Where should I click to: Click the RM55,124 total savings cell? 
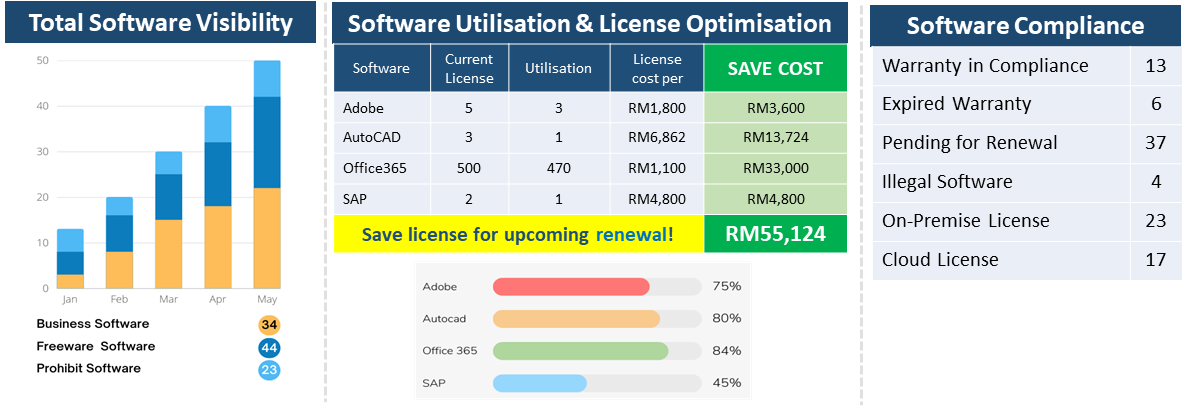point(775,234)
